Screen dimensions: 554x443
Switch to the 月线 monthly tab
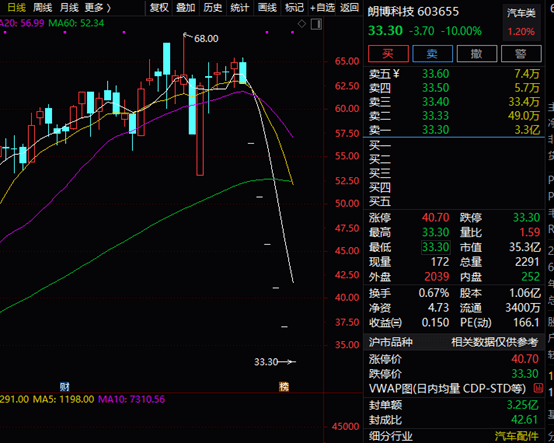coord(69,7)
